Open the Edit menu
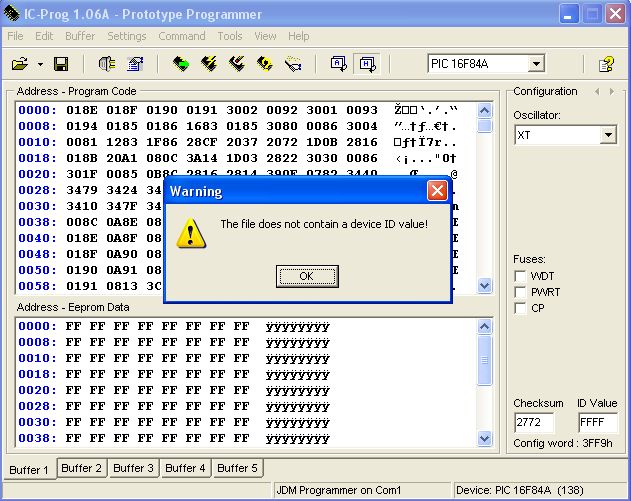This screenshot has width=631, height=501. tap(44, 36)
